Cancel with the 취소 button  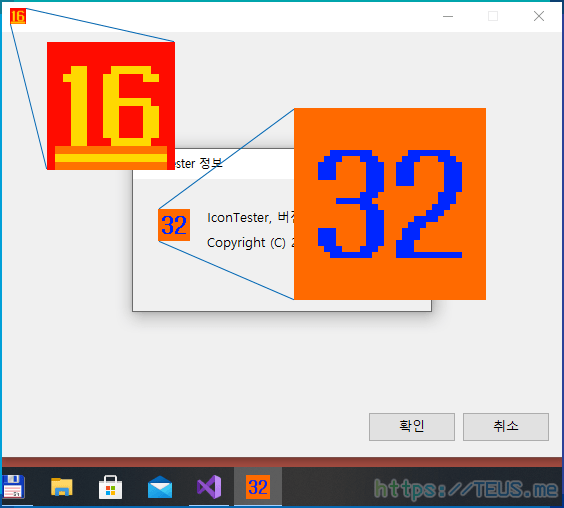pos(506,427)
